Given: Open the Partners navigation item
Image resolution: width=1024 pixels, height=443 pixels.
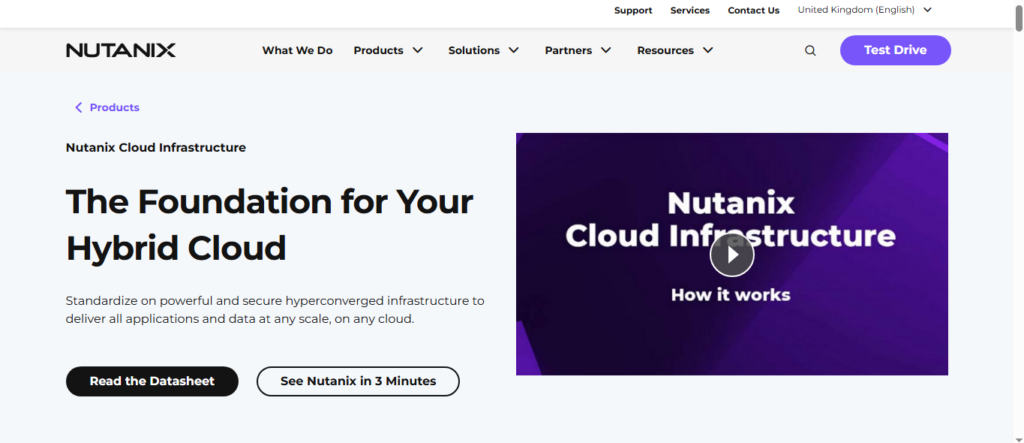Looking at the screenshot, I should [x=568, y=50].
